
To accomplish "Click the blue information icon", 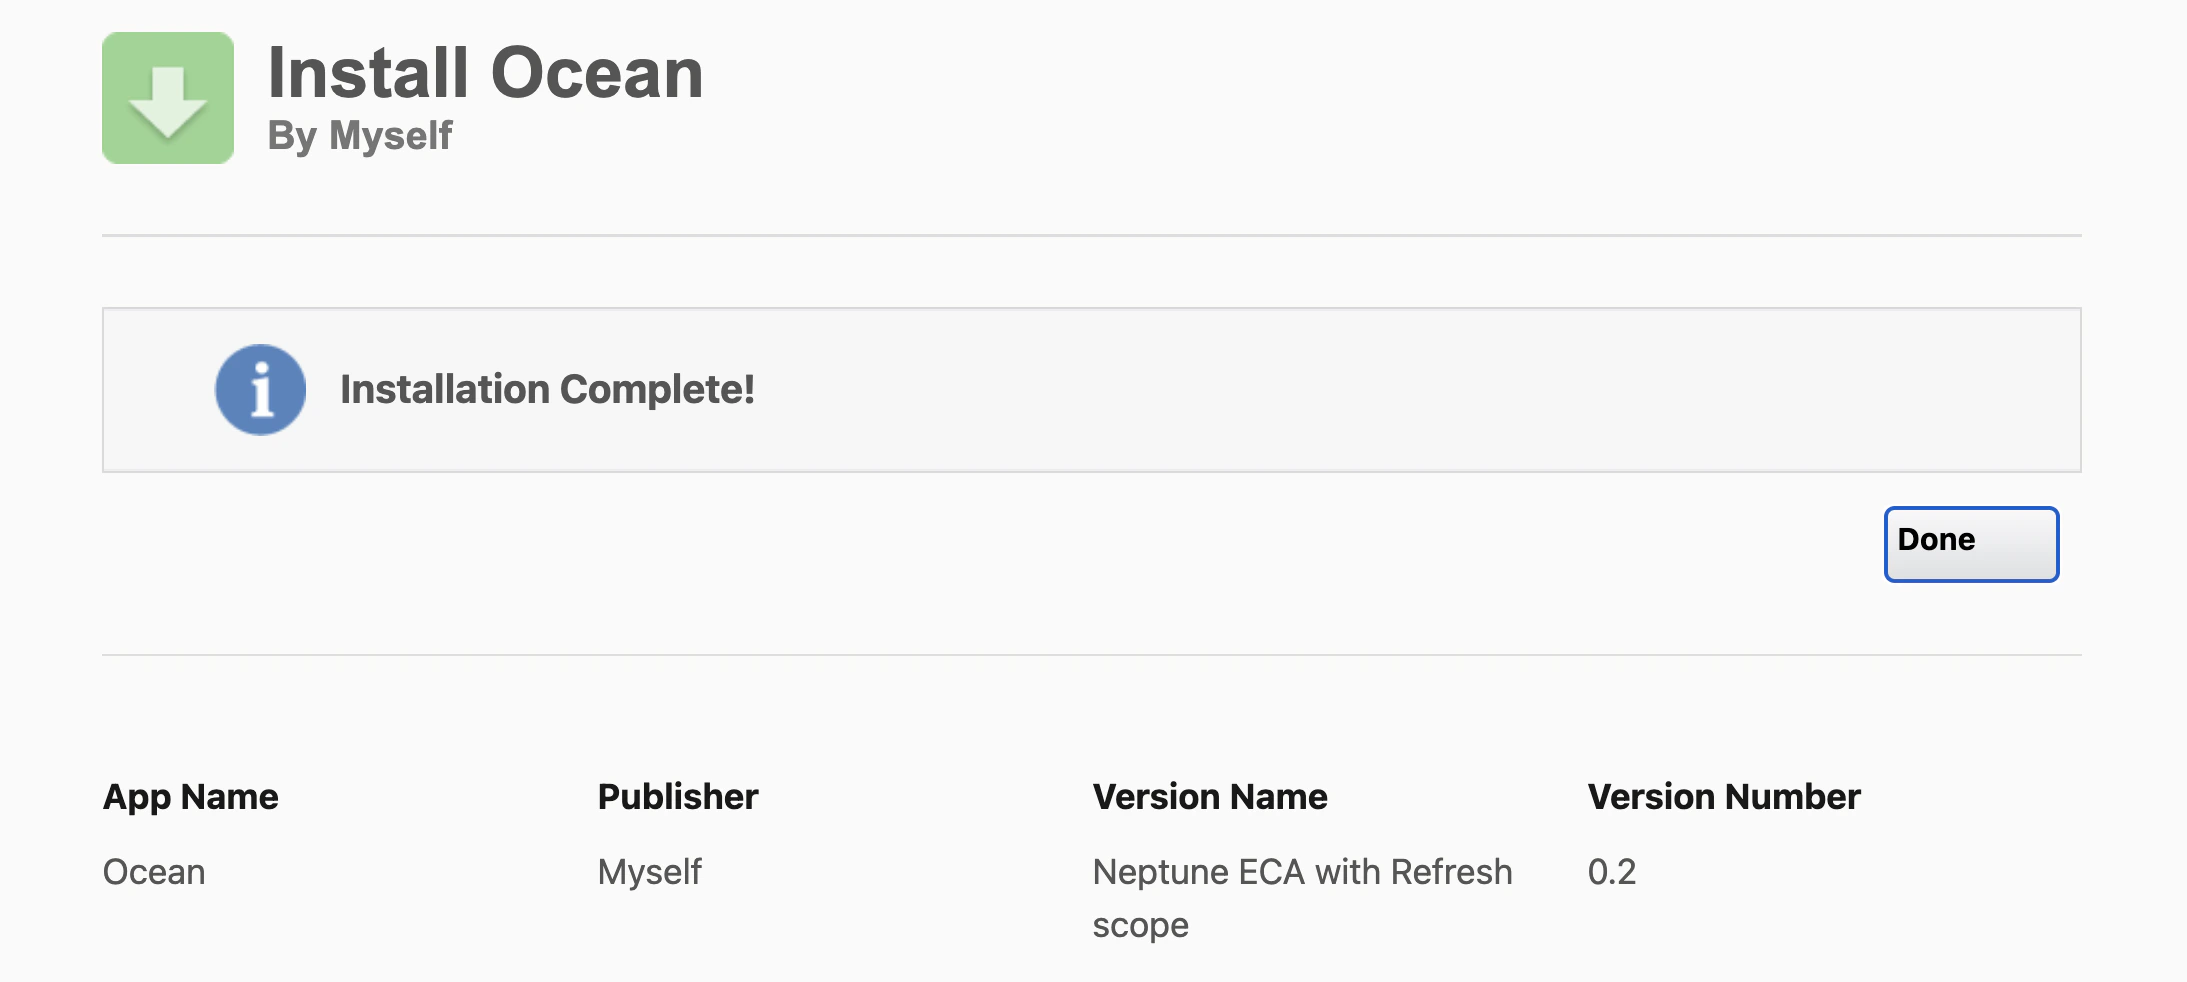I will click(x=260, y=390).
